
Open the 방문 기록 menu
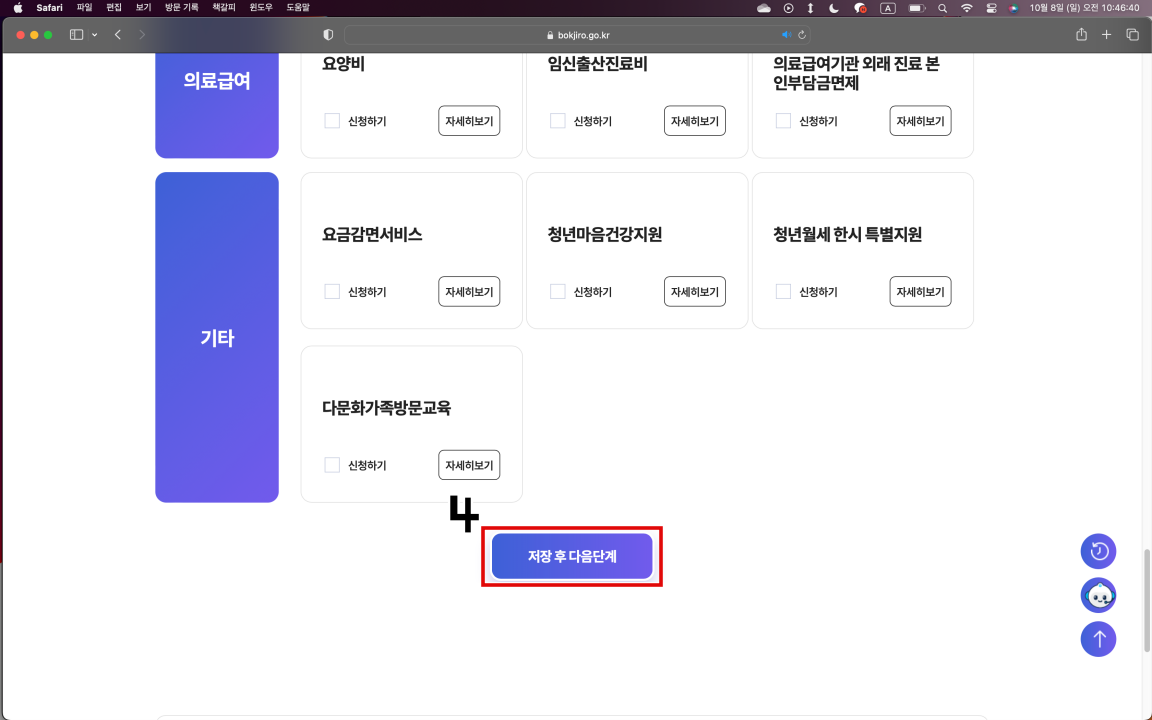pos(179,8)
